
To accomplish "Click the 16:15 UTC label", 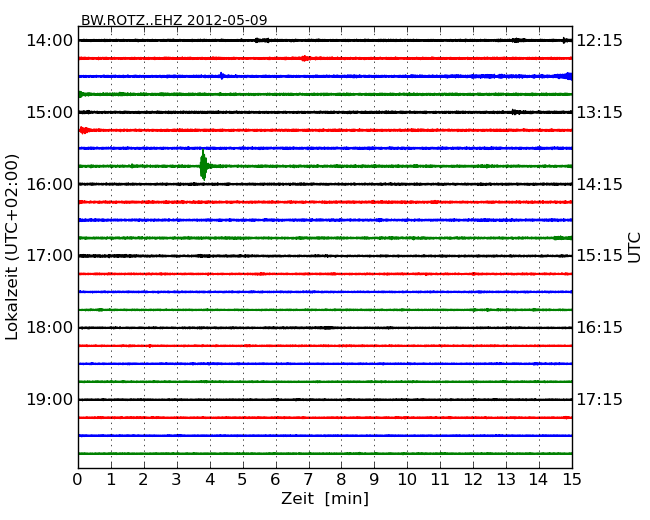I will click(600, 328).
